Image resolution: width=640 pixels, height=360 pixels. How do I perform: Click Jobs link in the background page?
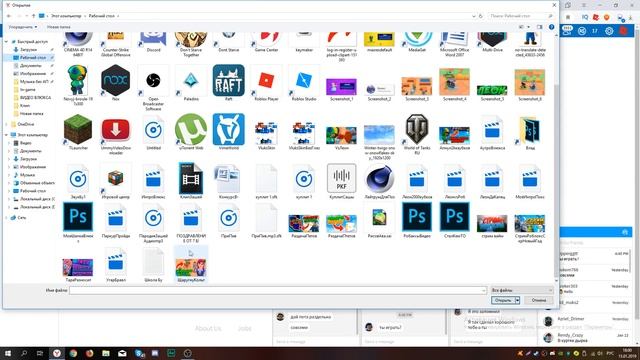click(x=244, y=328)
